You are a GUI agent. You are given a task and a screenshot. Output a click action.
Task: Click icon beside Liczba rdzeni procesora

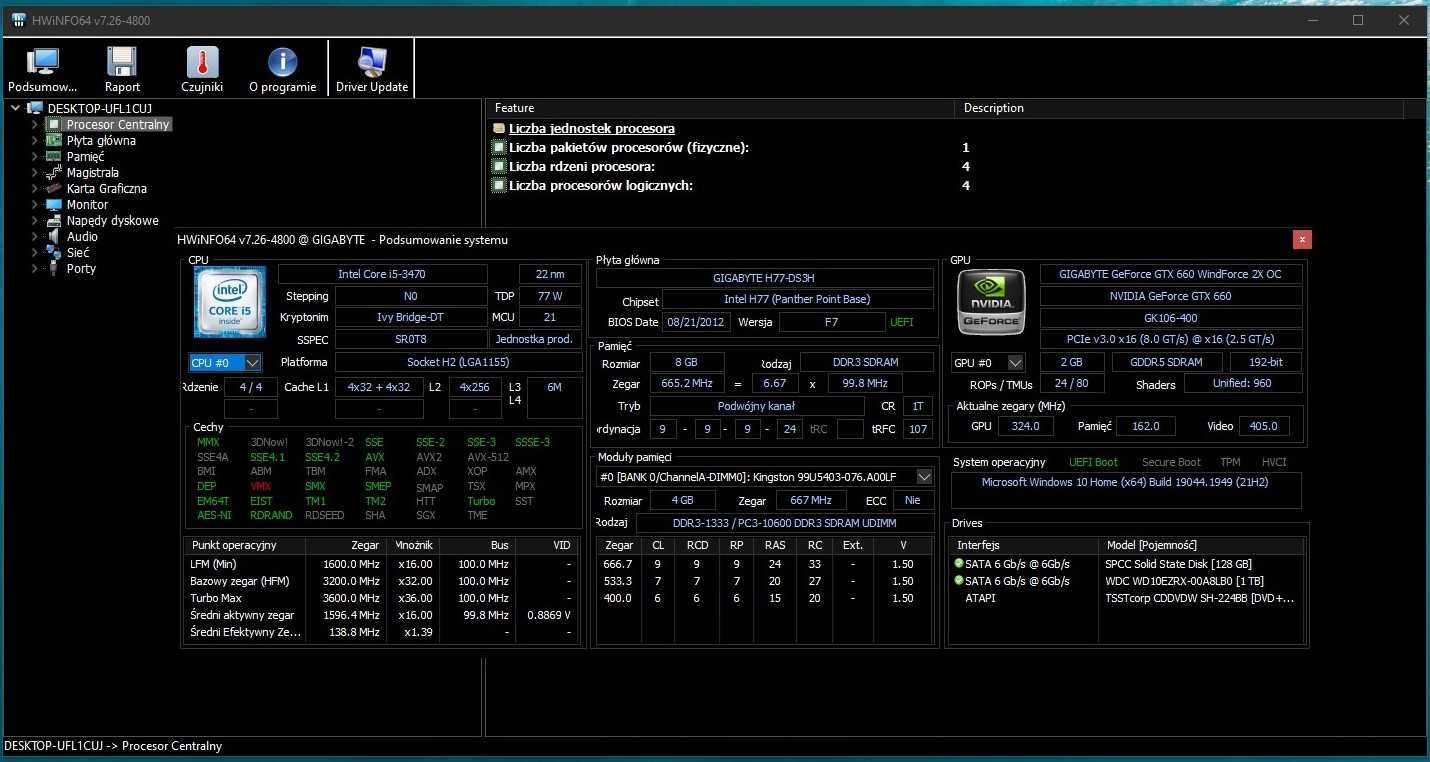498,167
